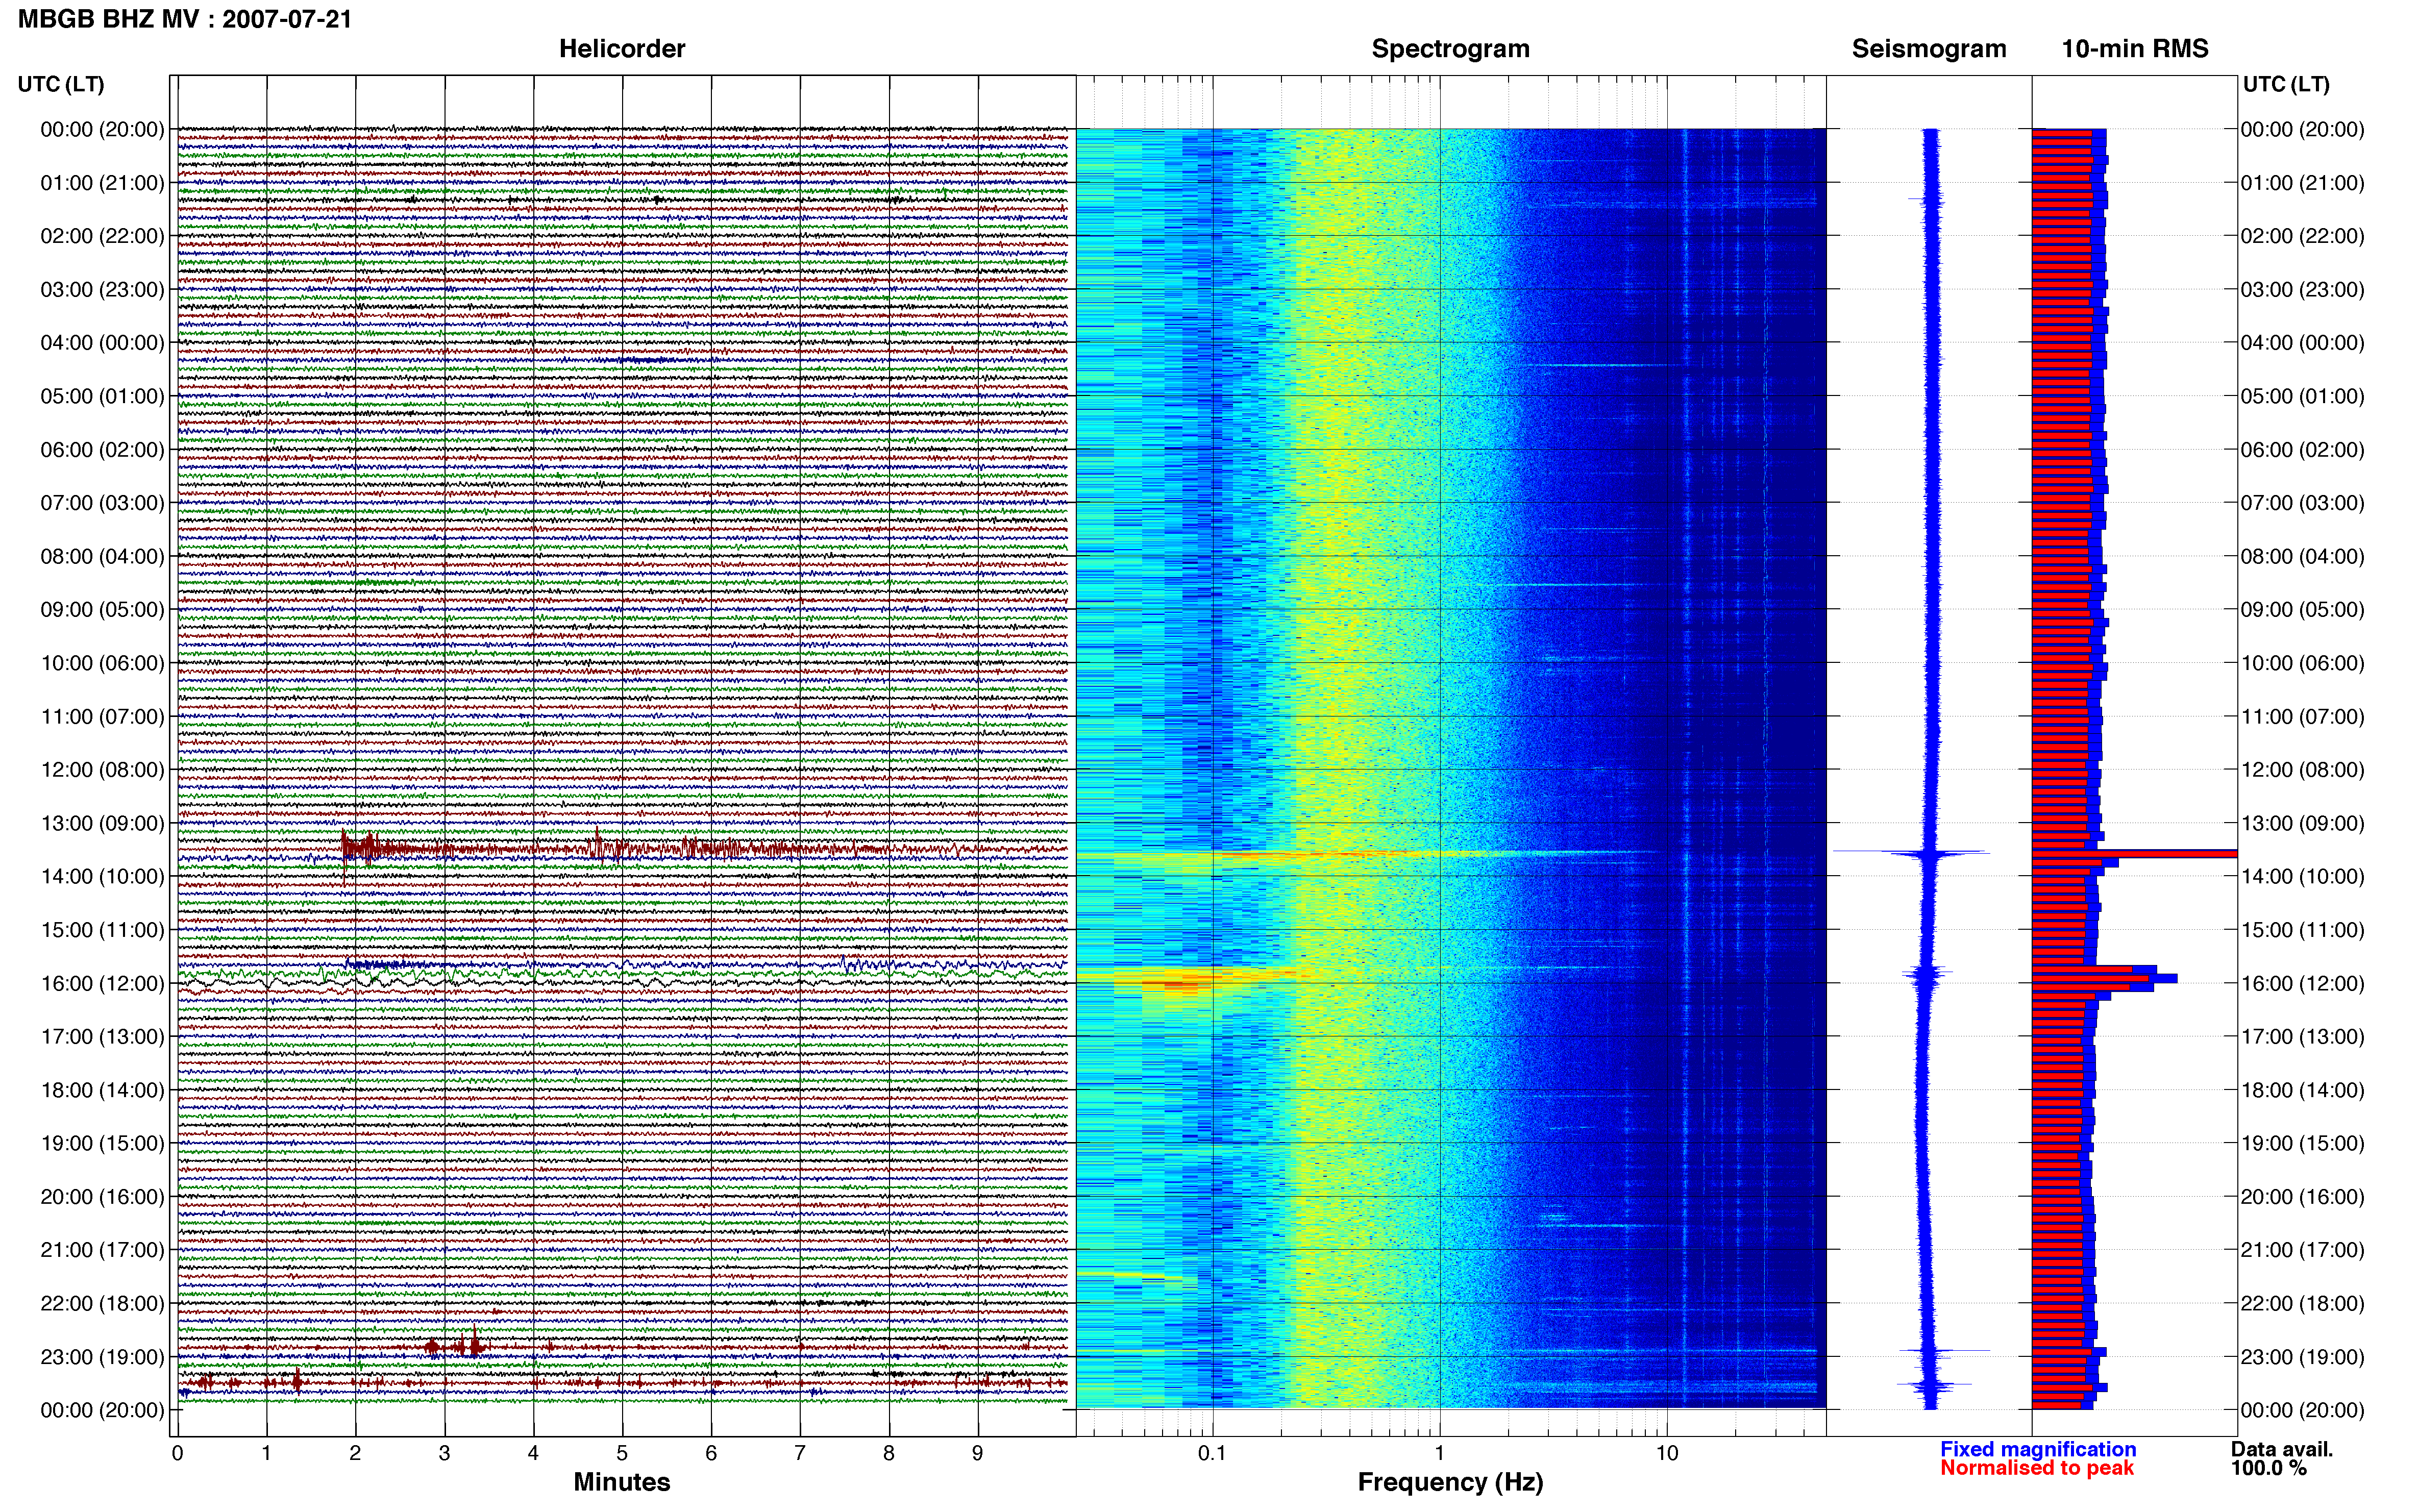Click the 'Seismogram' panel heading
This screenshot has width=2419, height=1512.
click(1929, 48)
